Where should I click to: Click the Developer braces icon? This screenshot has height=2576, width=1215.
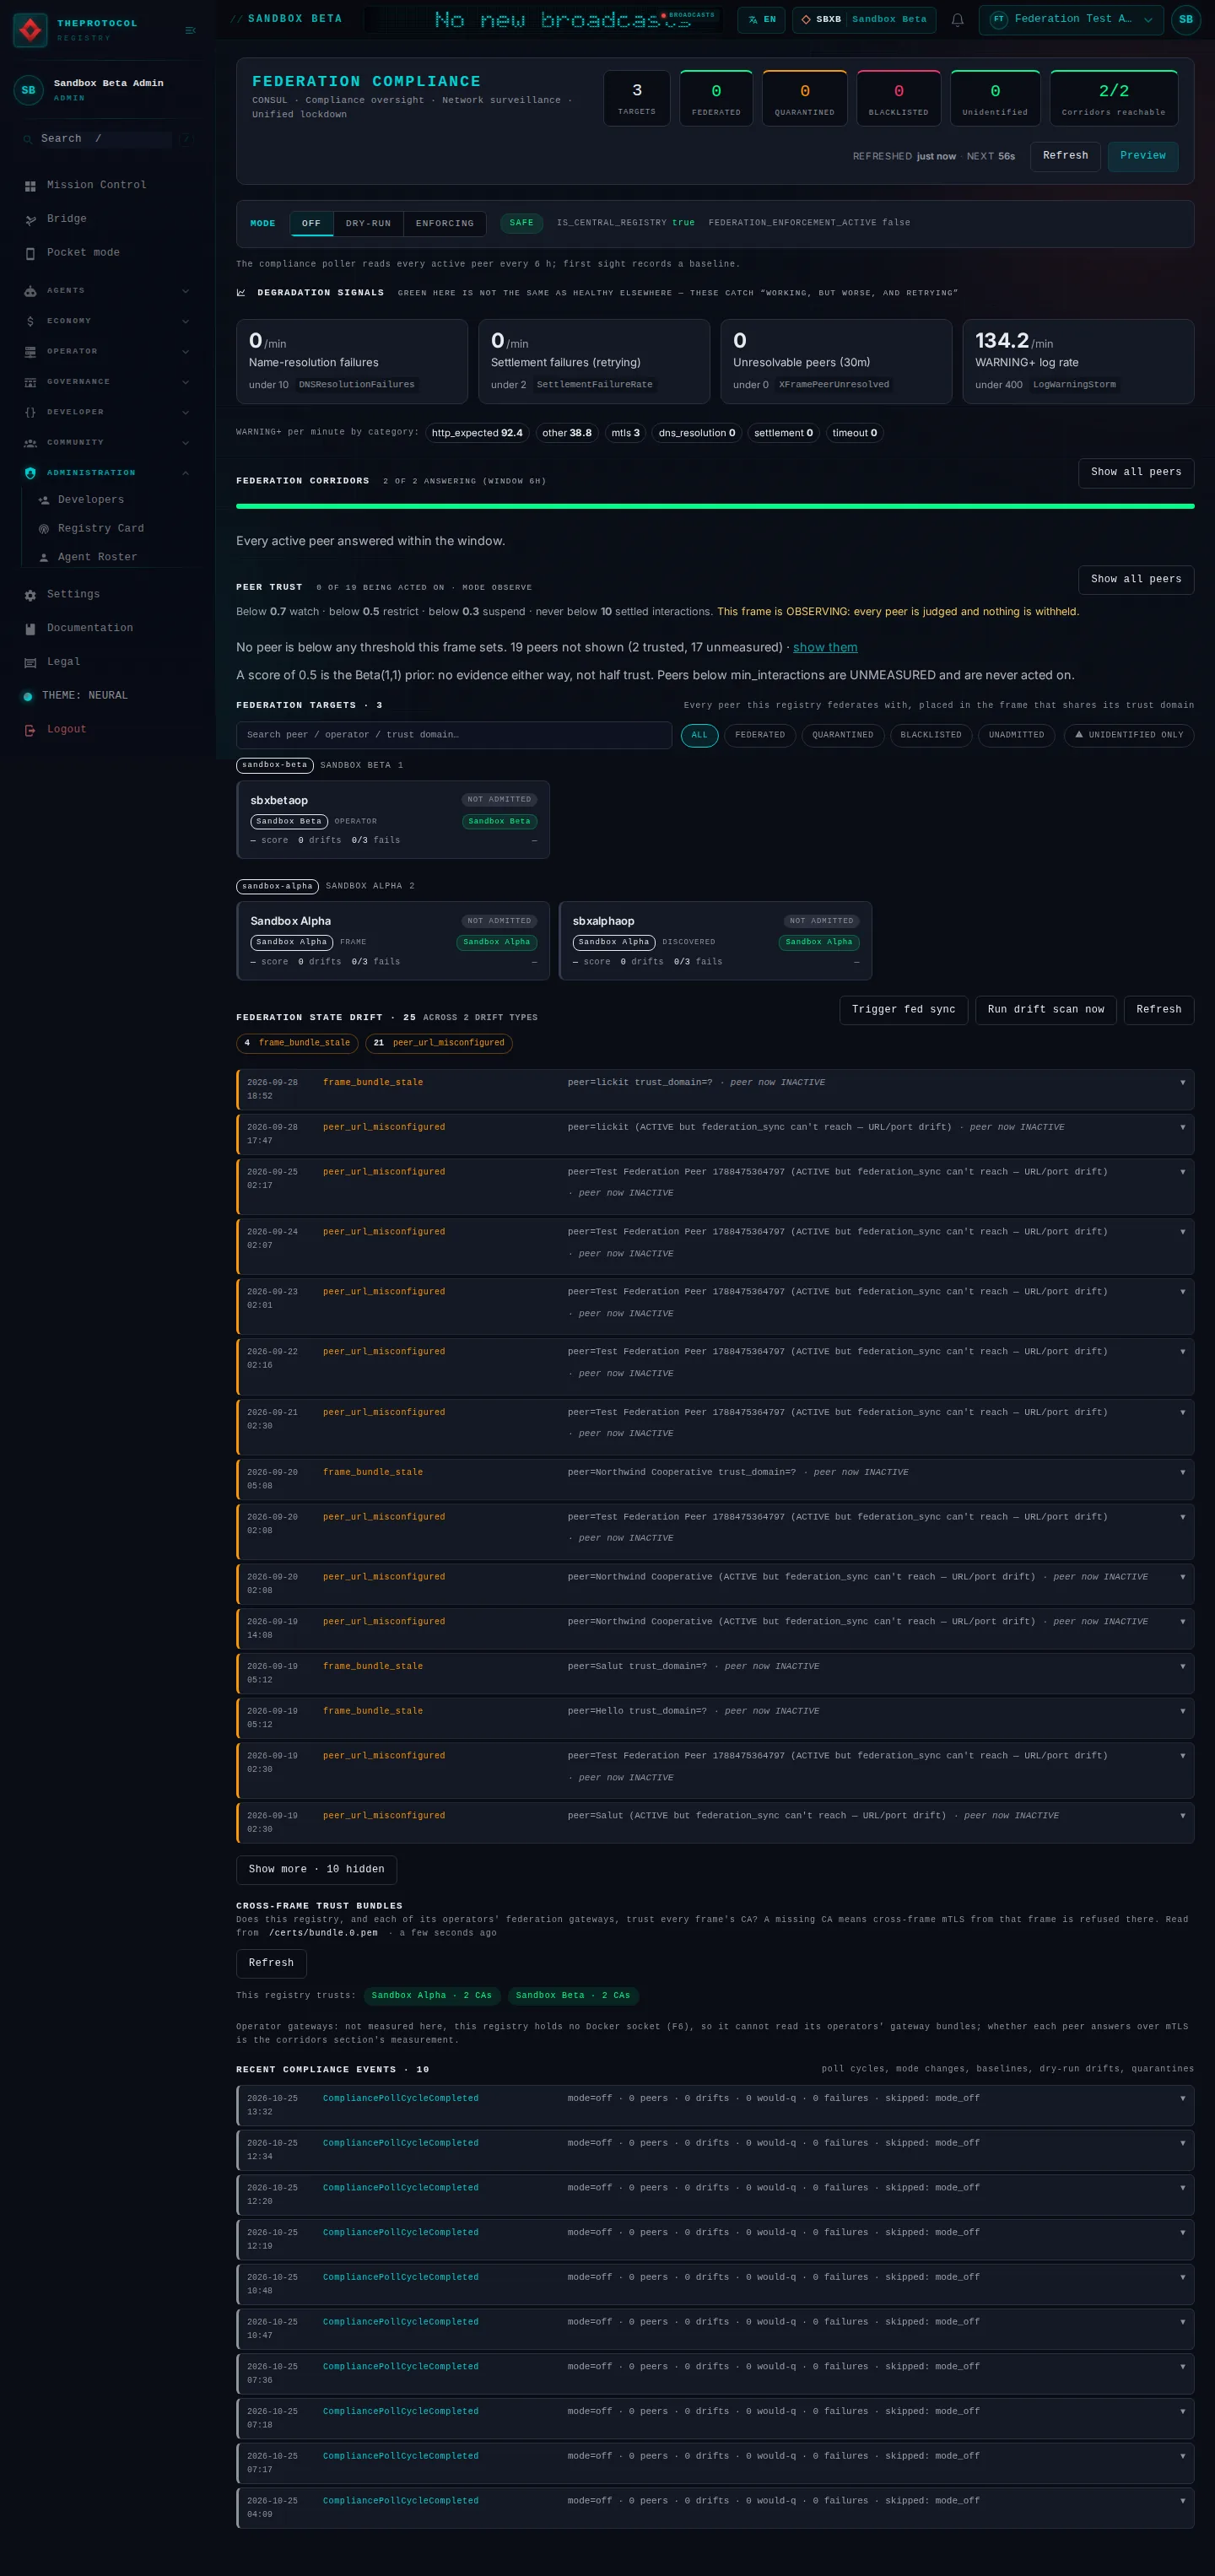point(30,412)
